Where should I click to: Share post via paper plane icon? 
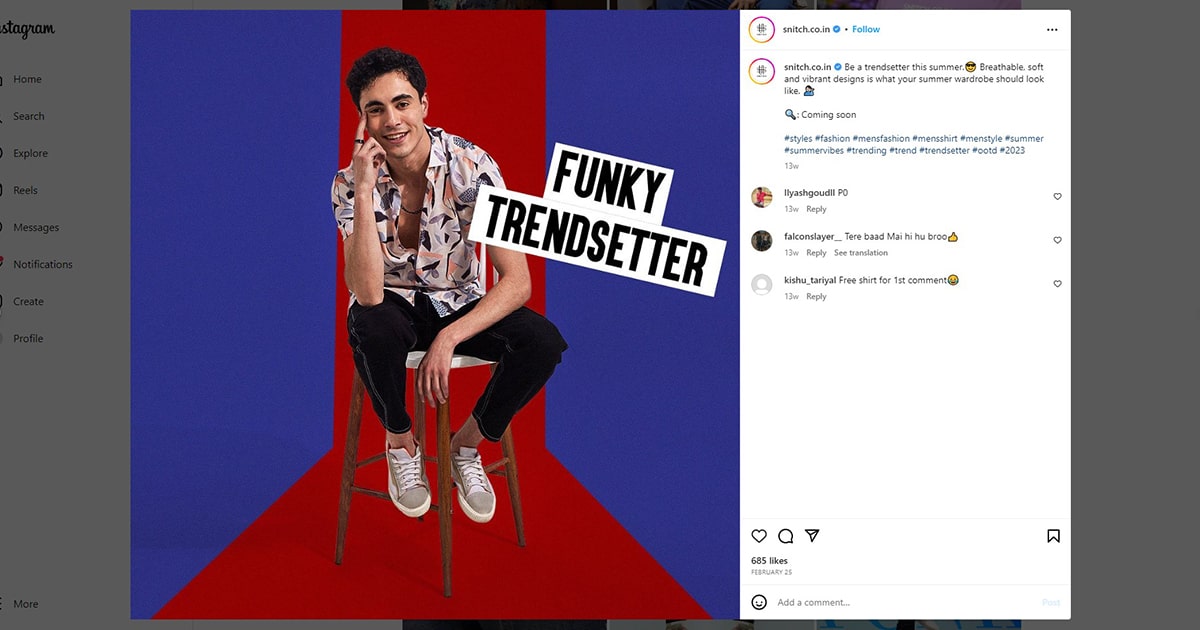coord(812,536)
